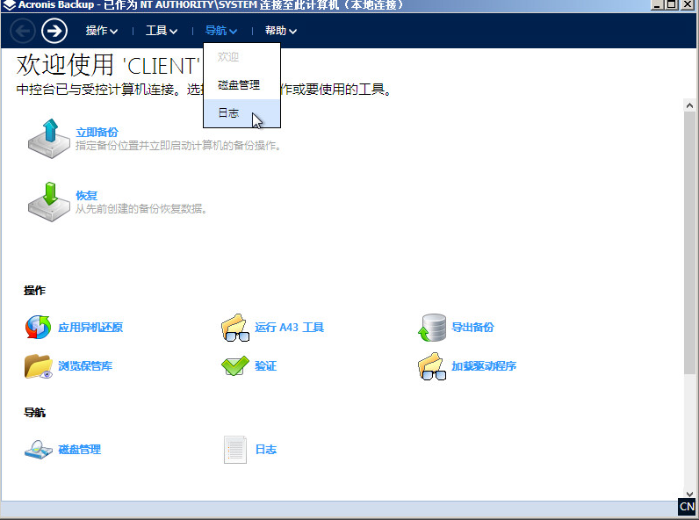Open the 导出备份 link
699x520 pixels.
coord(473,327)
